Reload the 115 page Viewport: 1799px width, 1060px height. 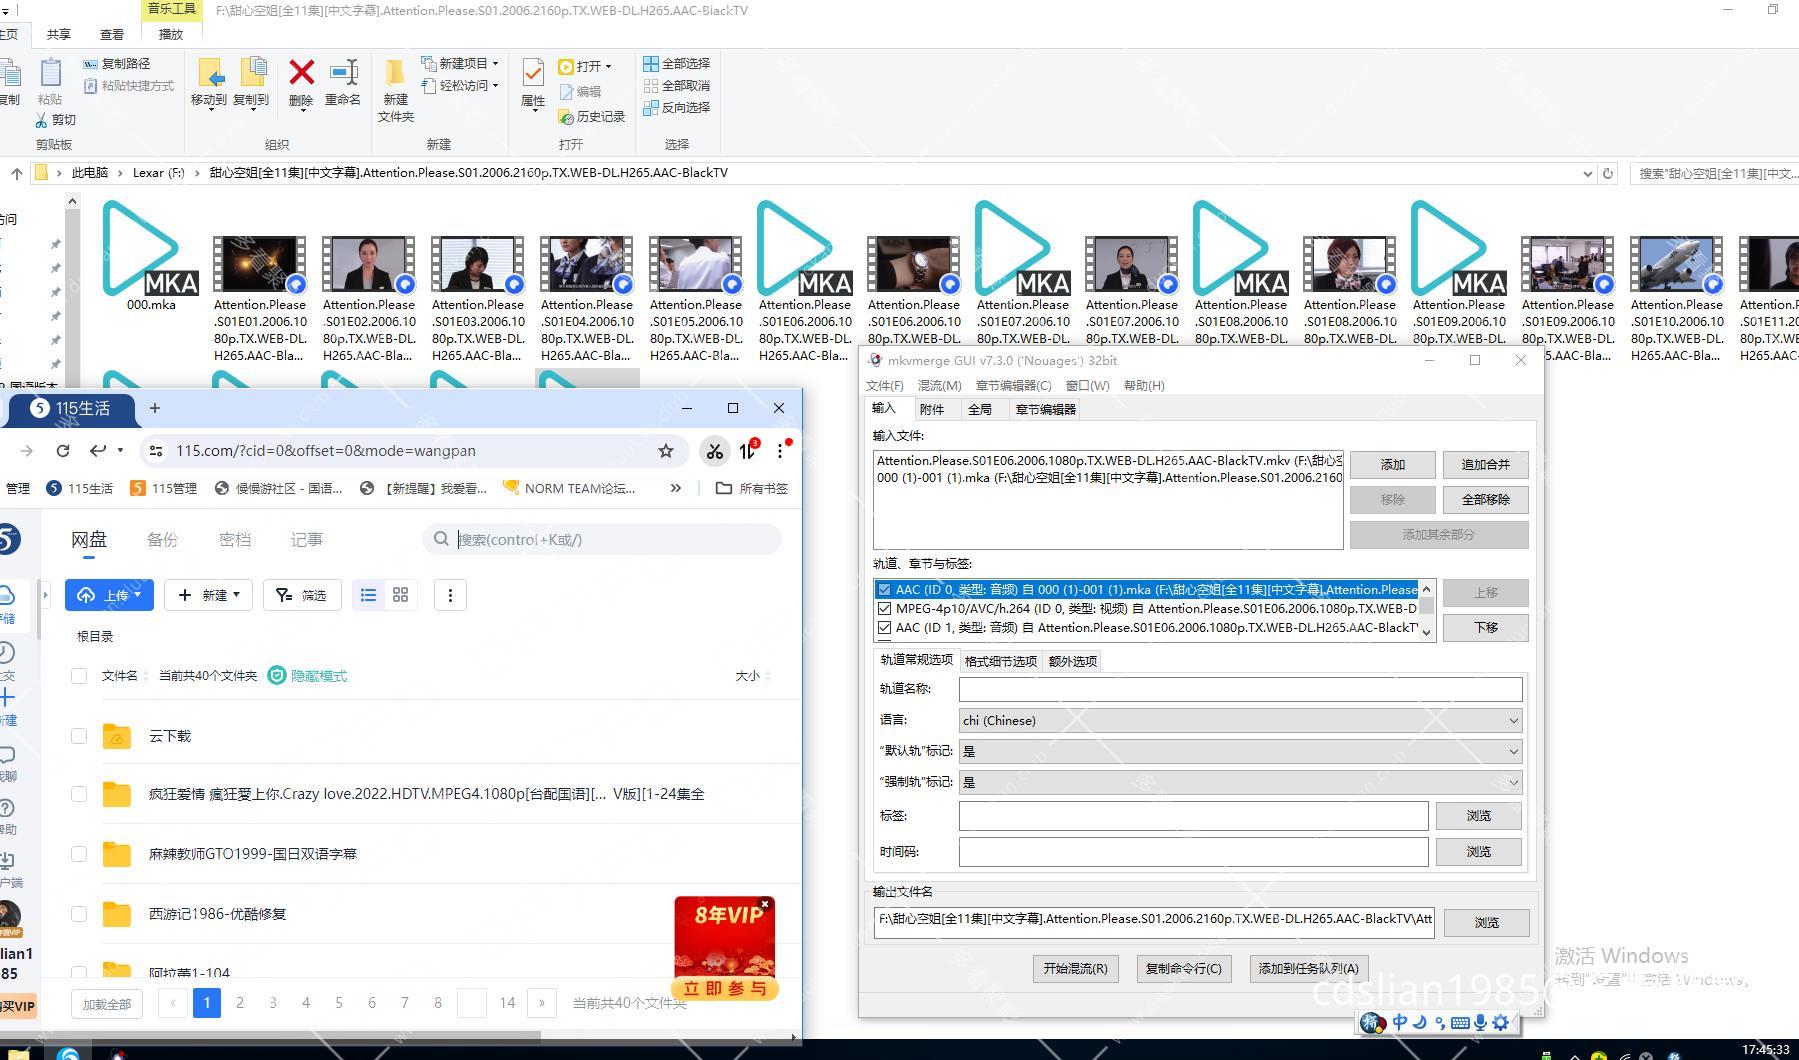coord(63,451)
